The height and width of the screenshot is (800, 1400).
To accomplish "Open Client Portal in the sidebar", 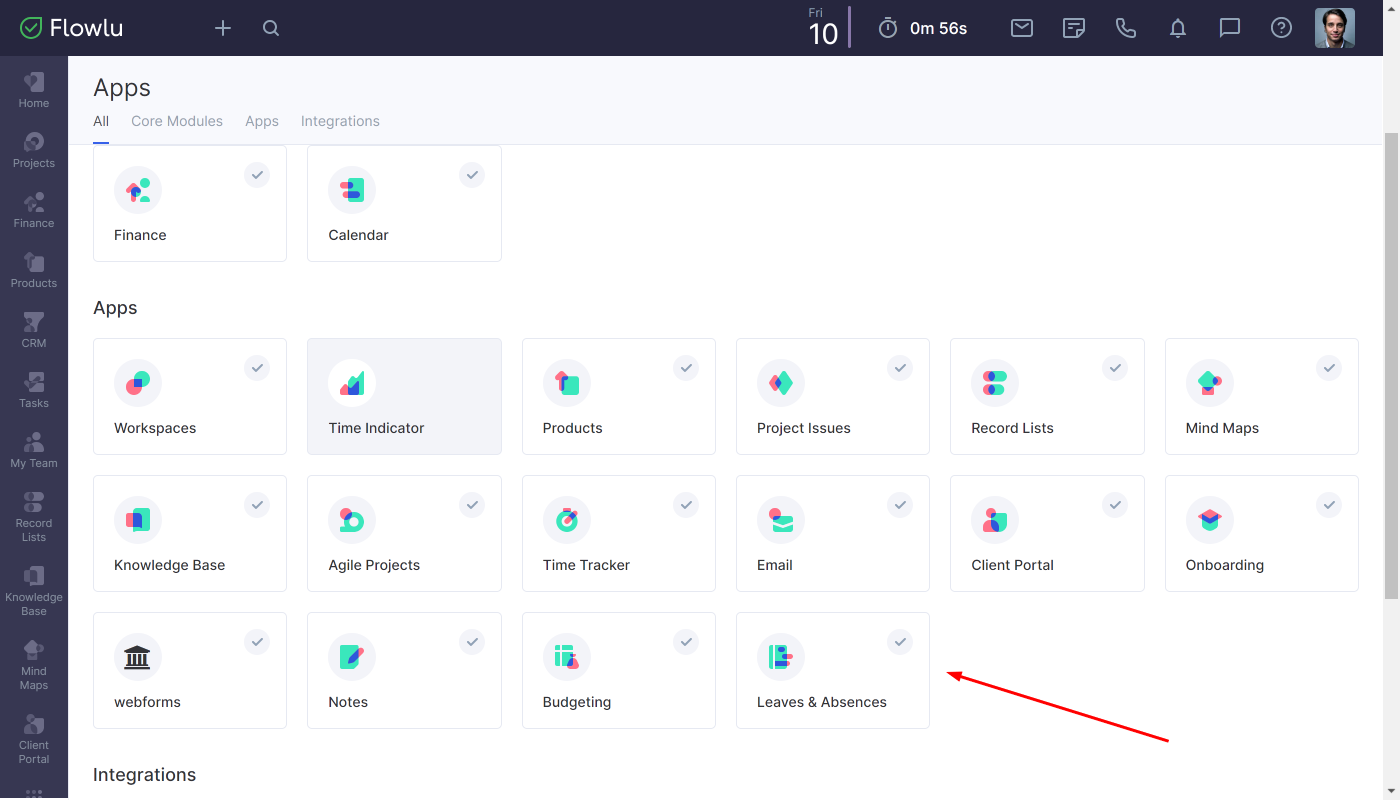I will click(34, 738).
